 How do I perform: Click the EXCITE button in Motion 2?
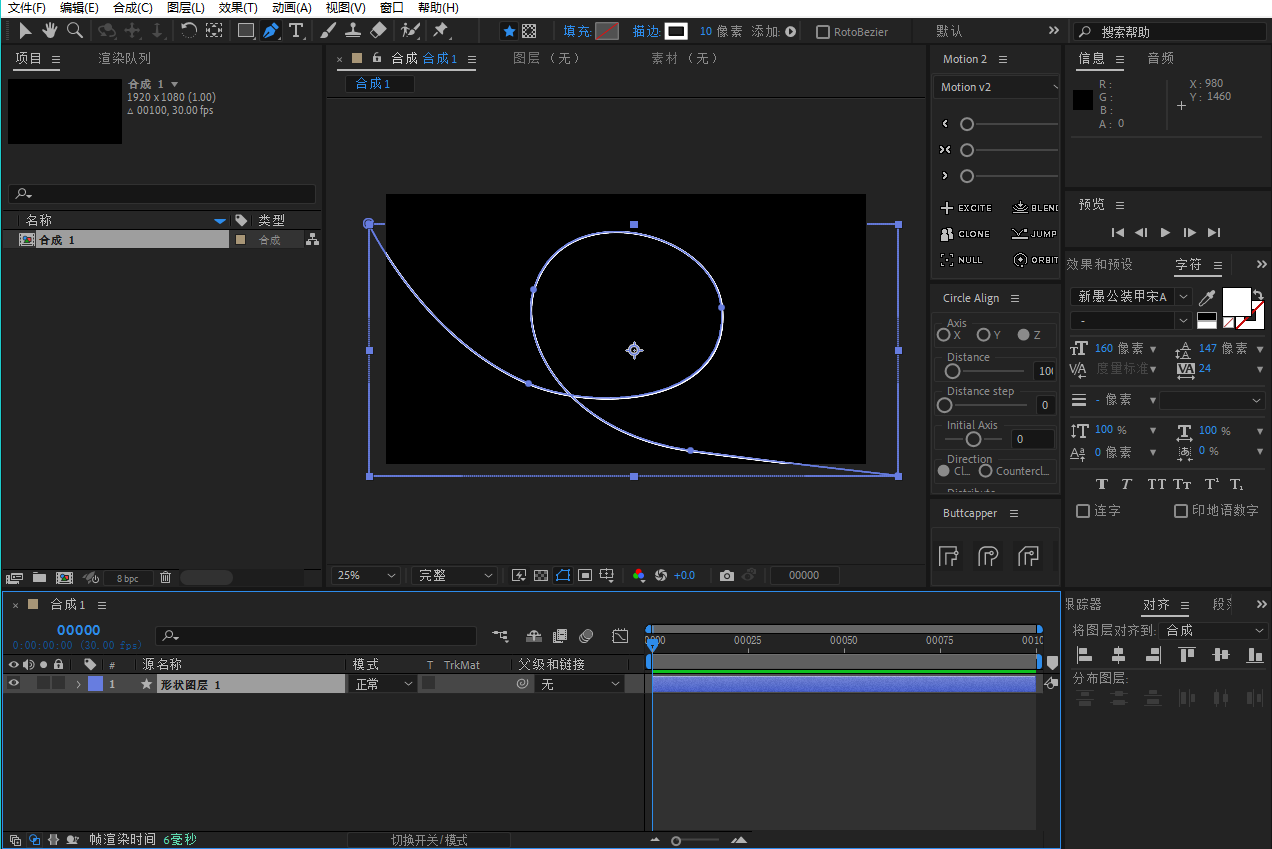[x=967, y=208]
